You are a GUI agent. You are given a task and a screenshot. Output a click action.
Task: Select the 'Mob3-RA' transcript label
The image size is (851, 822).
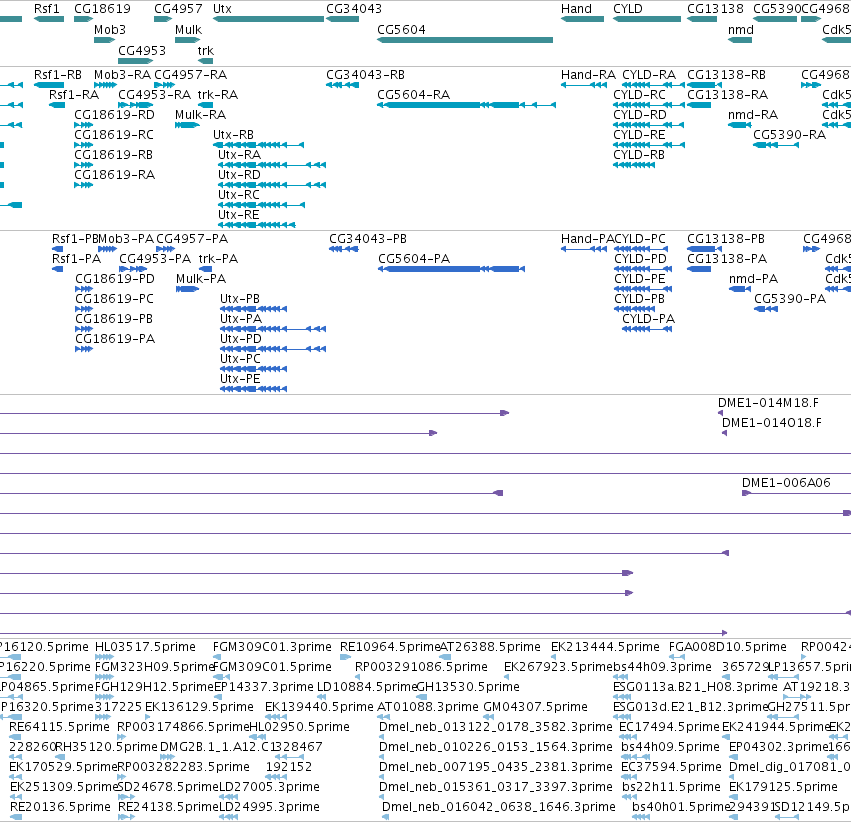point(122,75)
